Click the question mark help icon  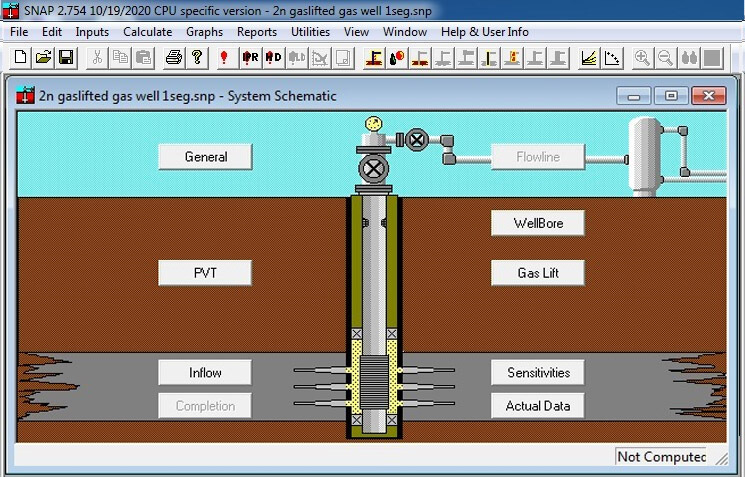[198, 58]
